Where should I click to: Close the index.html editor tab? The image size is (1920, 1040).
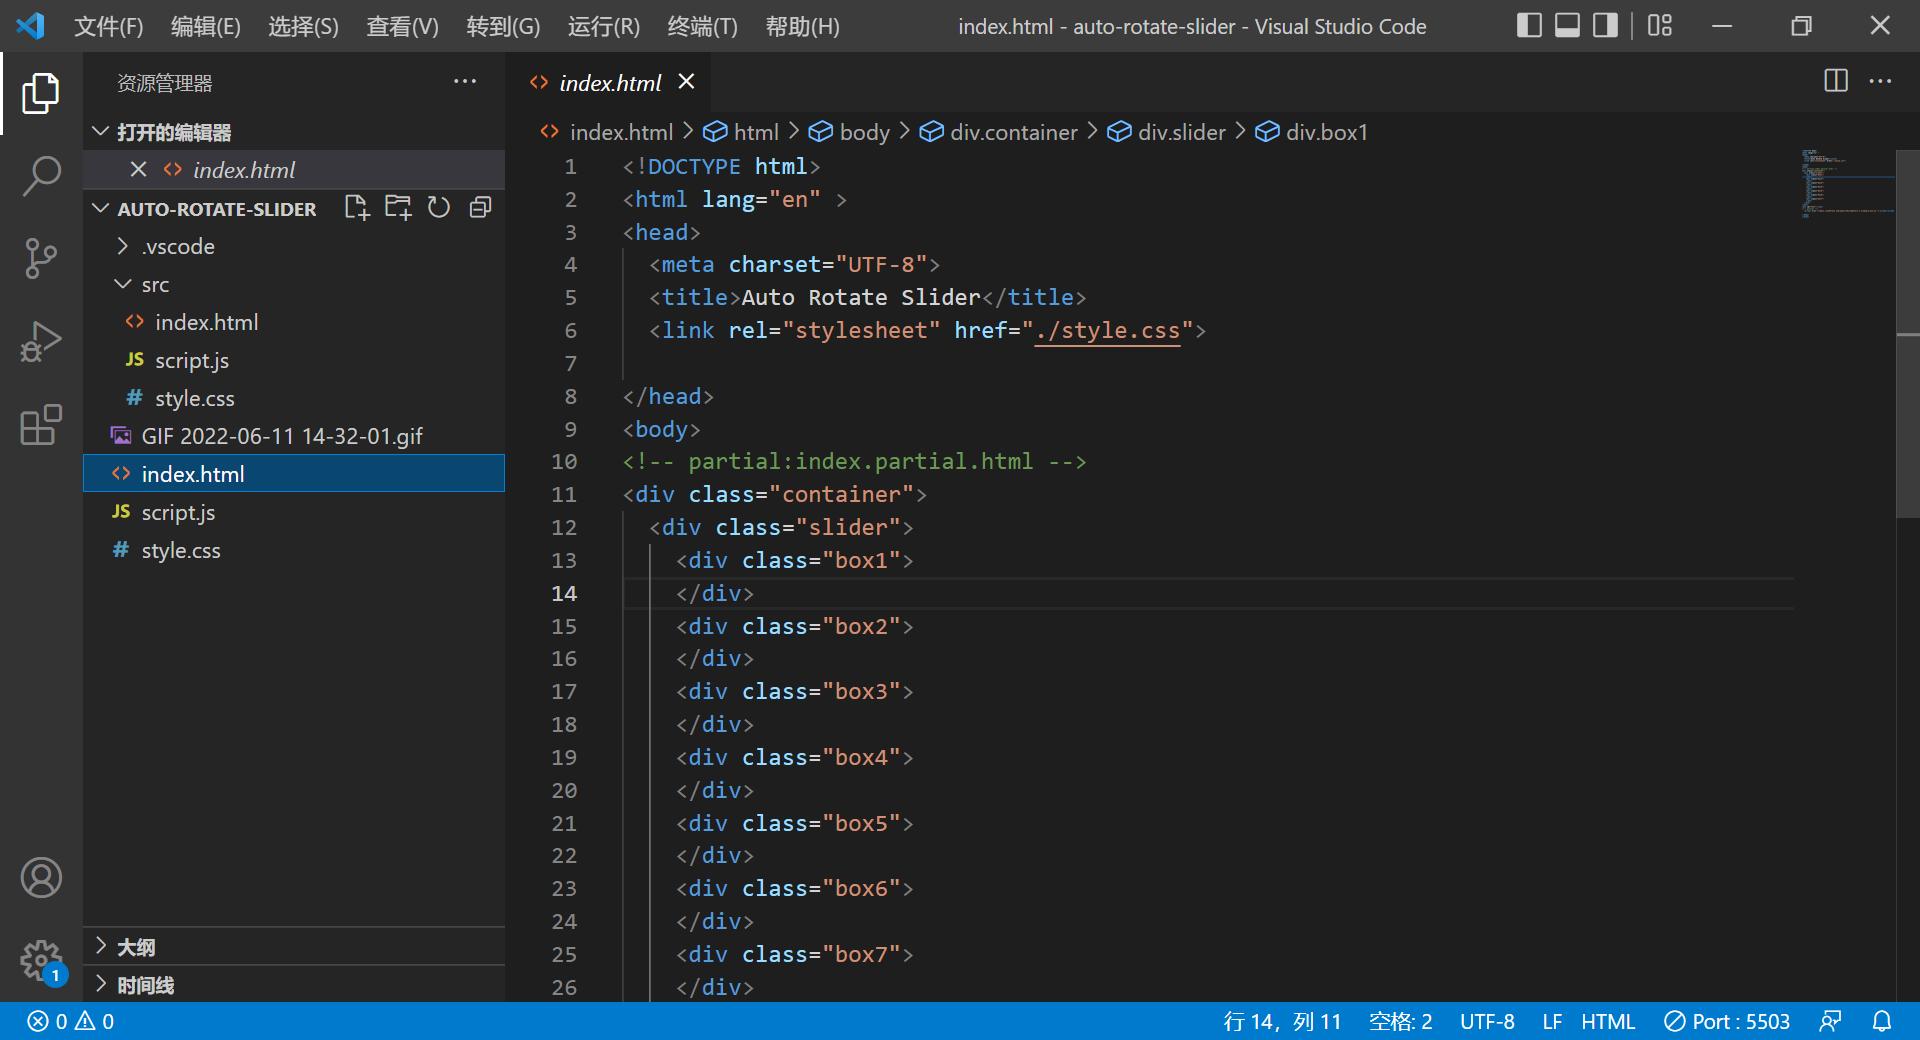686,82
